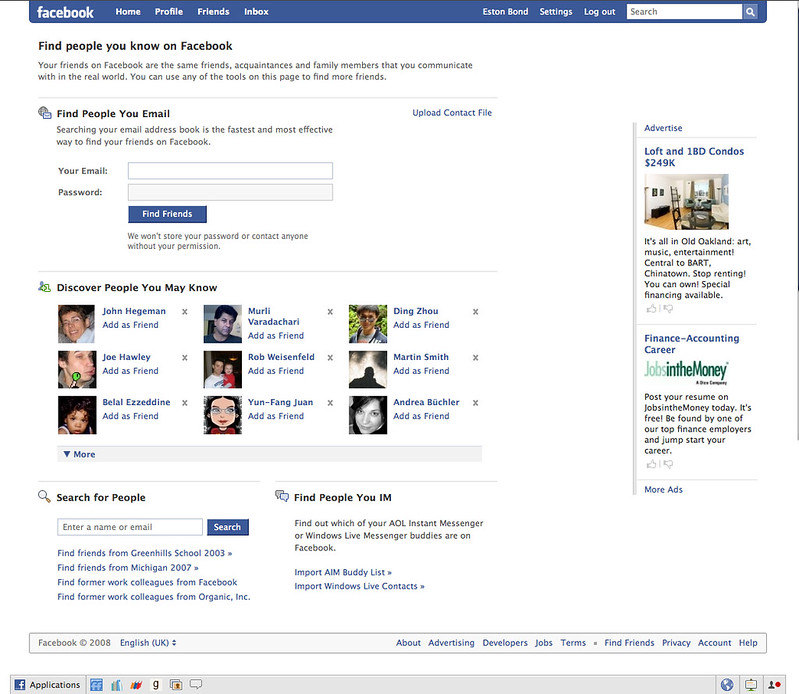Dismiss Belal Ezzeddine suggestion with X
This screenshot has width=799, height=694.
tap(185, 403)
